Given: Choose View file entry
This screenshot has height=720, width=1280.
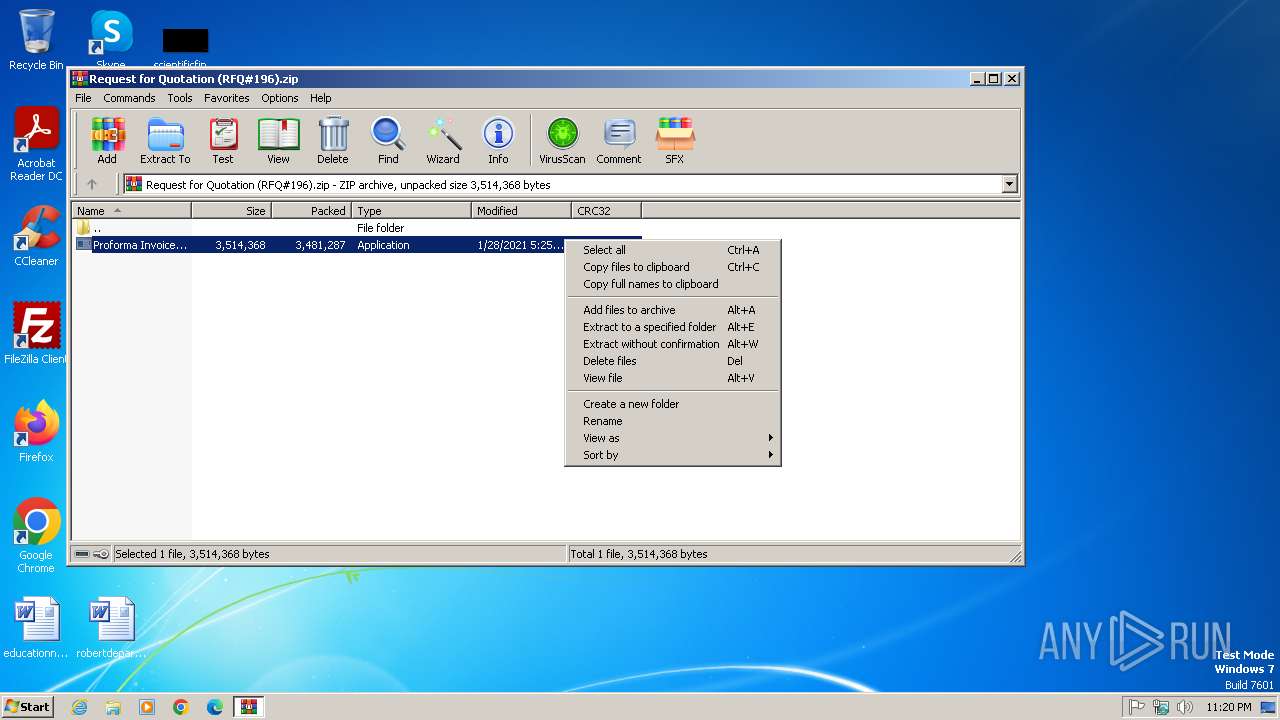Looking at the screenshot, I should click(673, 378).
